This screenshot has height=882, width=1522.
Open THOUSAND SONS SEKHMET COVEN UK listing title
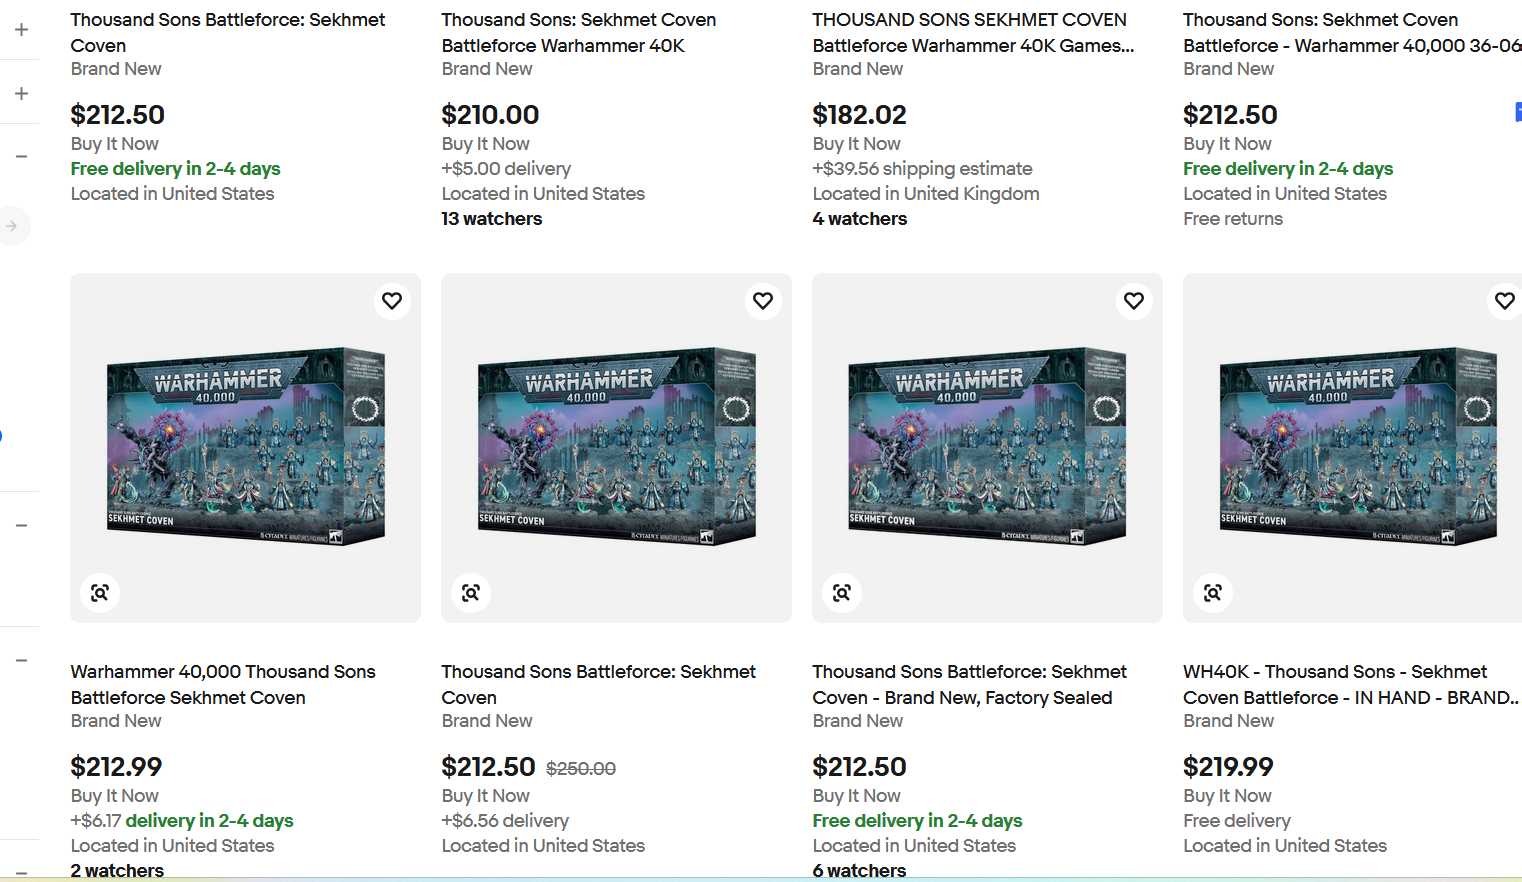(973, 32)
